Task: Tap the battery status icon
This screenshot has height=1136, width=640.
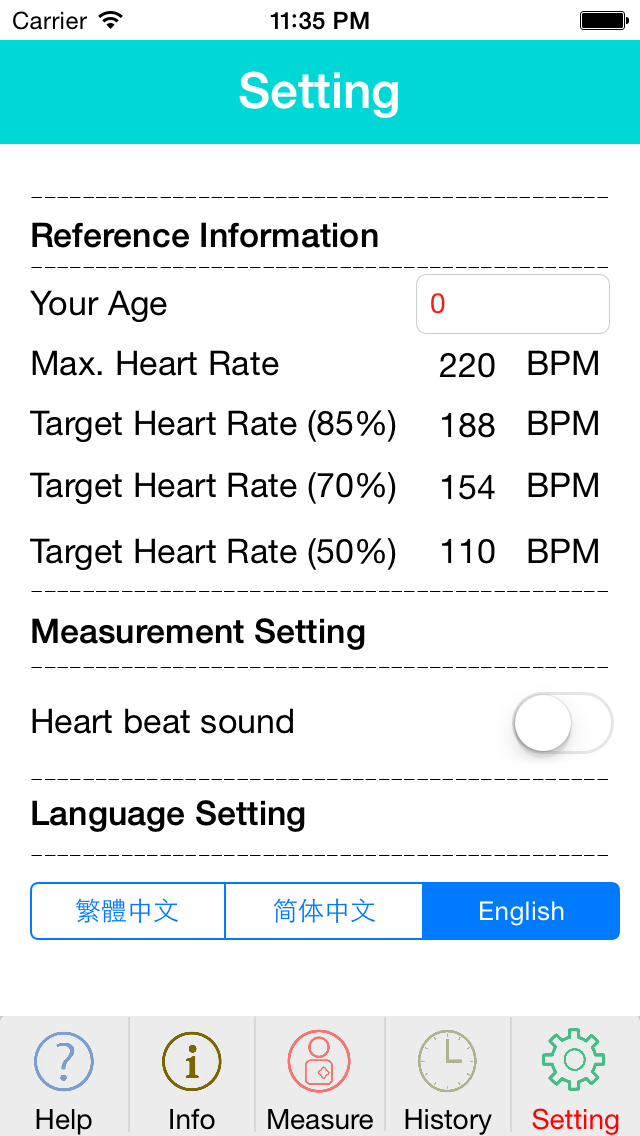Action: pos(604,20)
